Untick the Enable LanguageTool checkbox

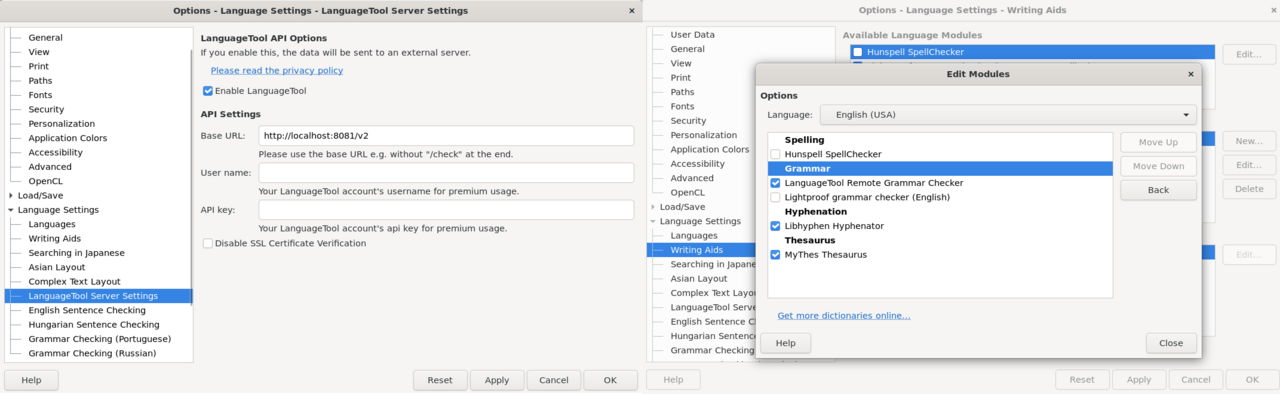pyautogui.click(x=208, y=91)
